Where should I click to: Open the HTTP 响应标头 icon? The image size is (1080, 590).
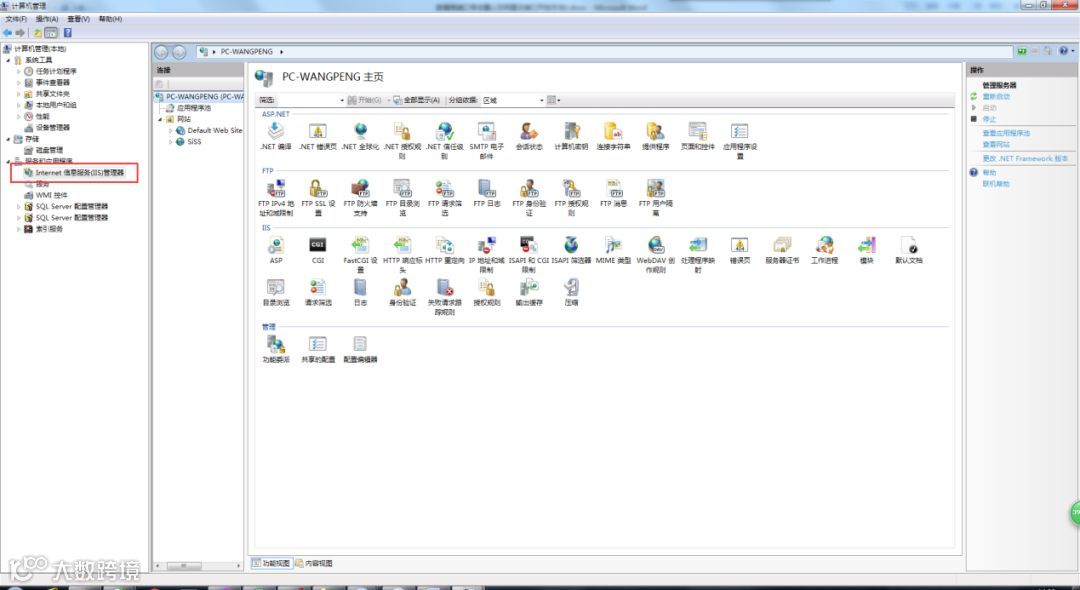point(402,245)
